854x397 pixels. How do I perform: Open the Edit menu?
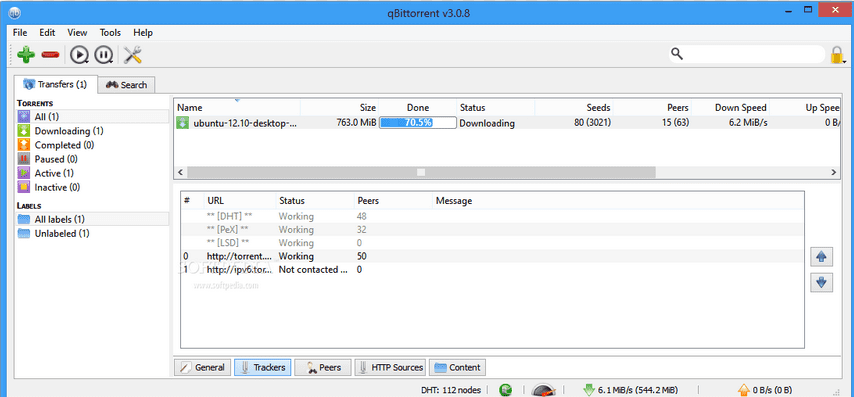click(x=47, y=33)
